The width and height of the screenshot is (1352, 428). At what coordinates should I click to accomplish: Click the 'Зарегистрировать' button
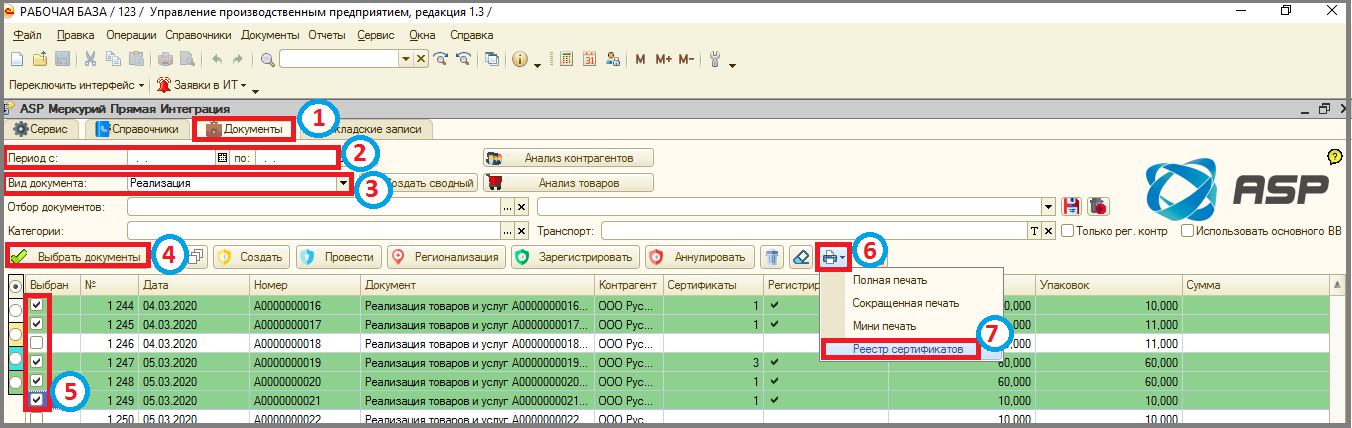click(576, 257)
